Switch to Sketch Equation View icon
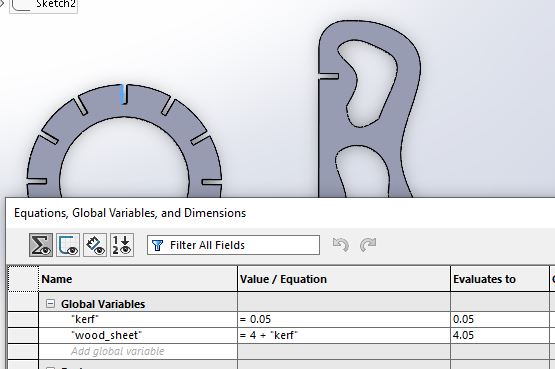The width and height of the screenshot is (555, 369). point(68,245)
